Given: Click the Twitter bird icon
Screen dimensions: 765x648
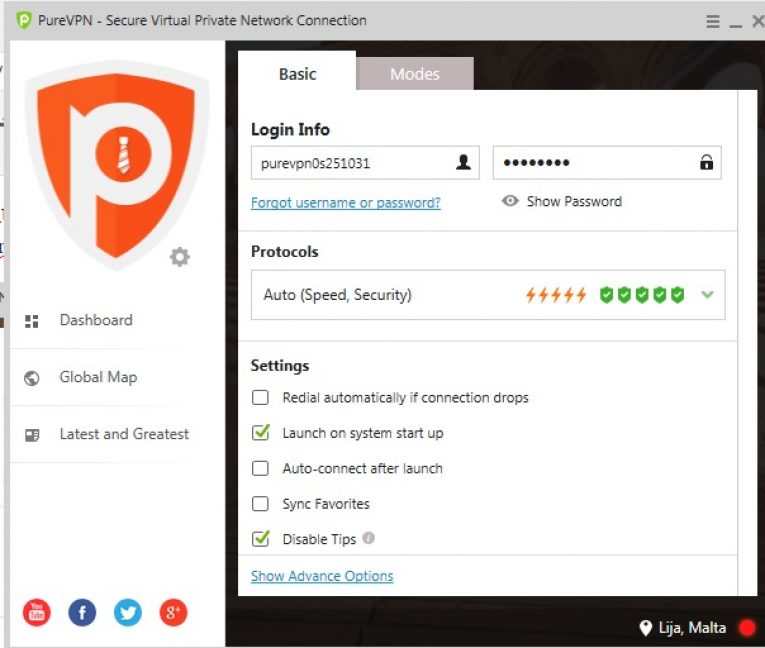Looking at the screenshot, I should [x=128, y=613].
